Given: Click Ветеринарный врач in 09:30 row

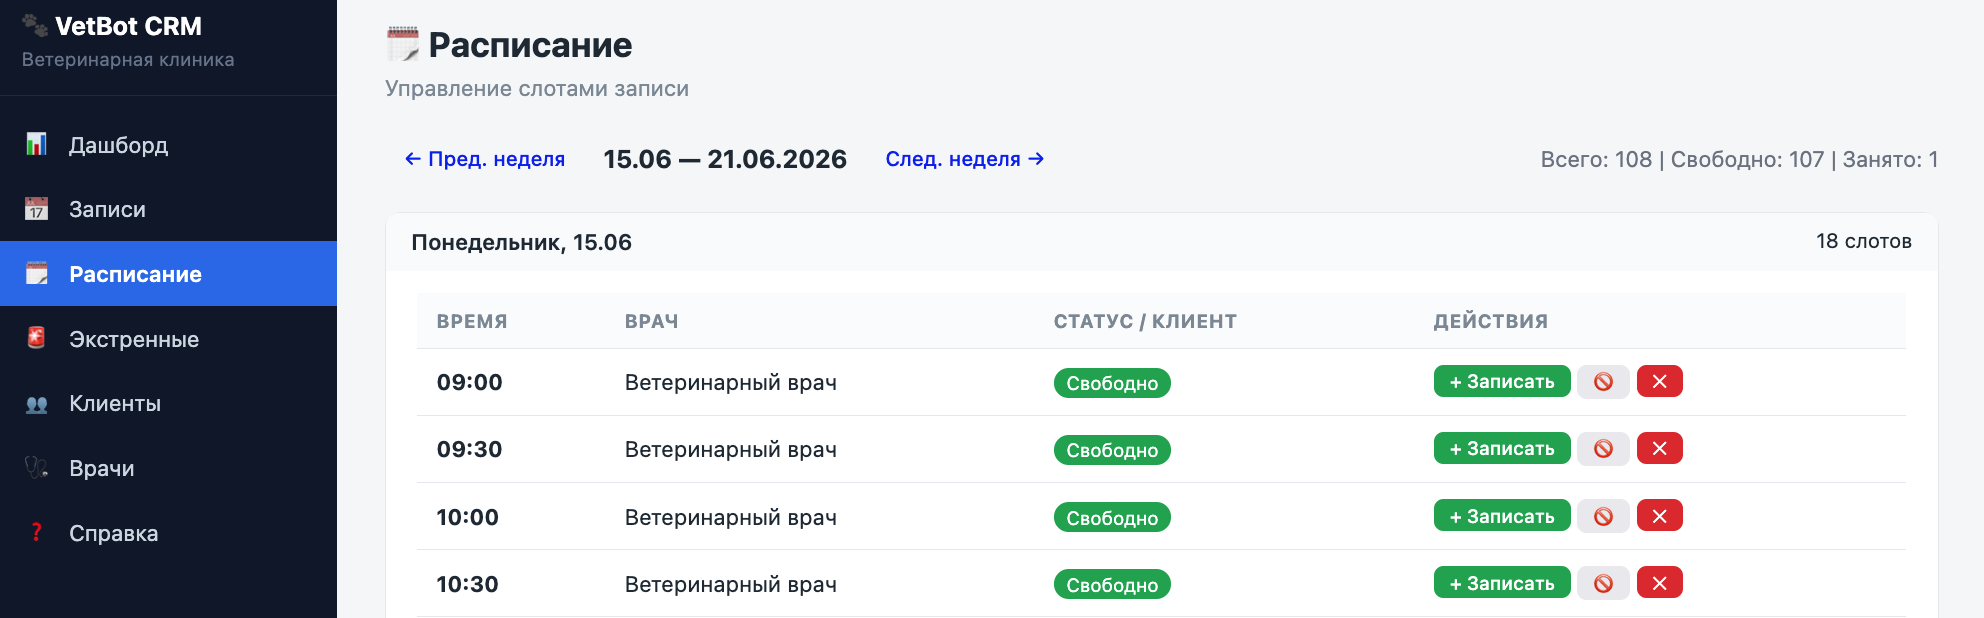Looking at the screenshot, I should 730,449.
